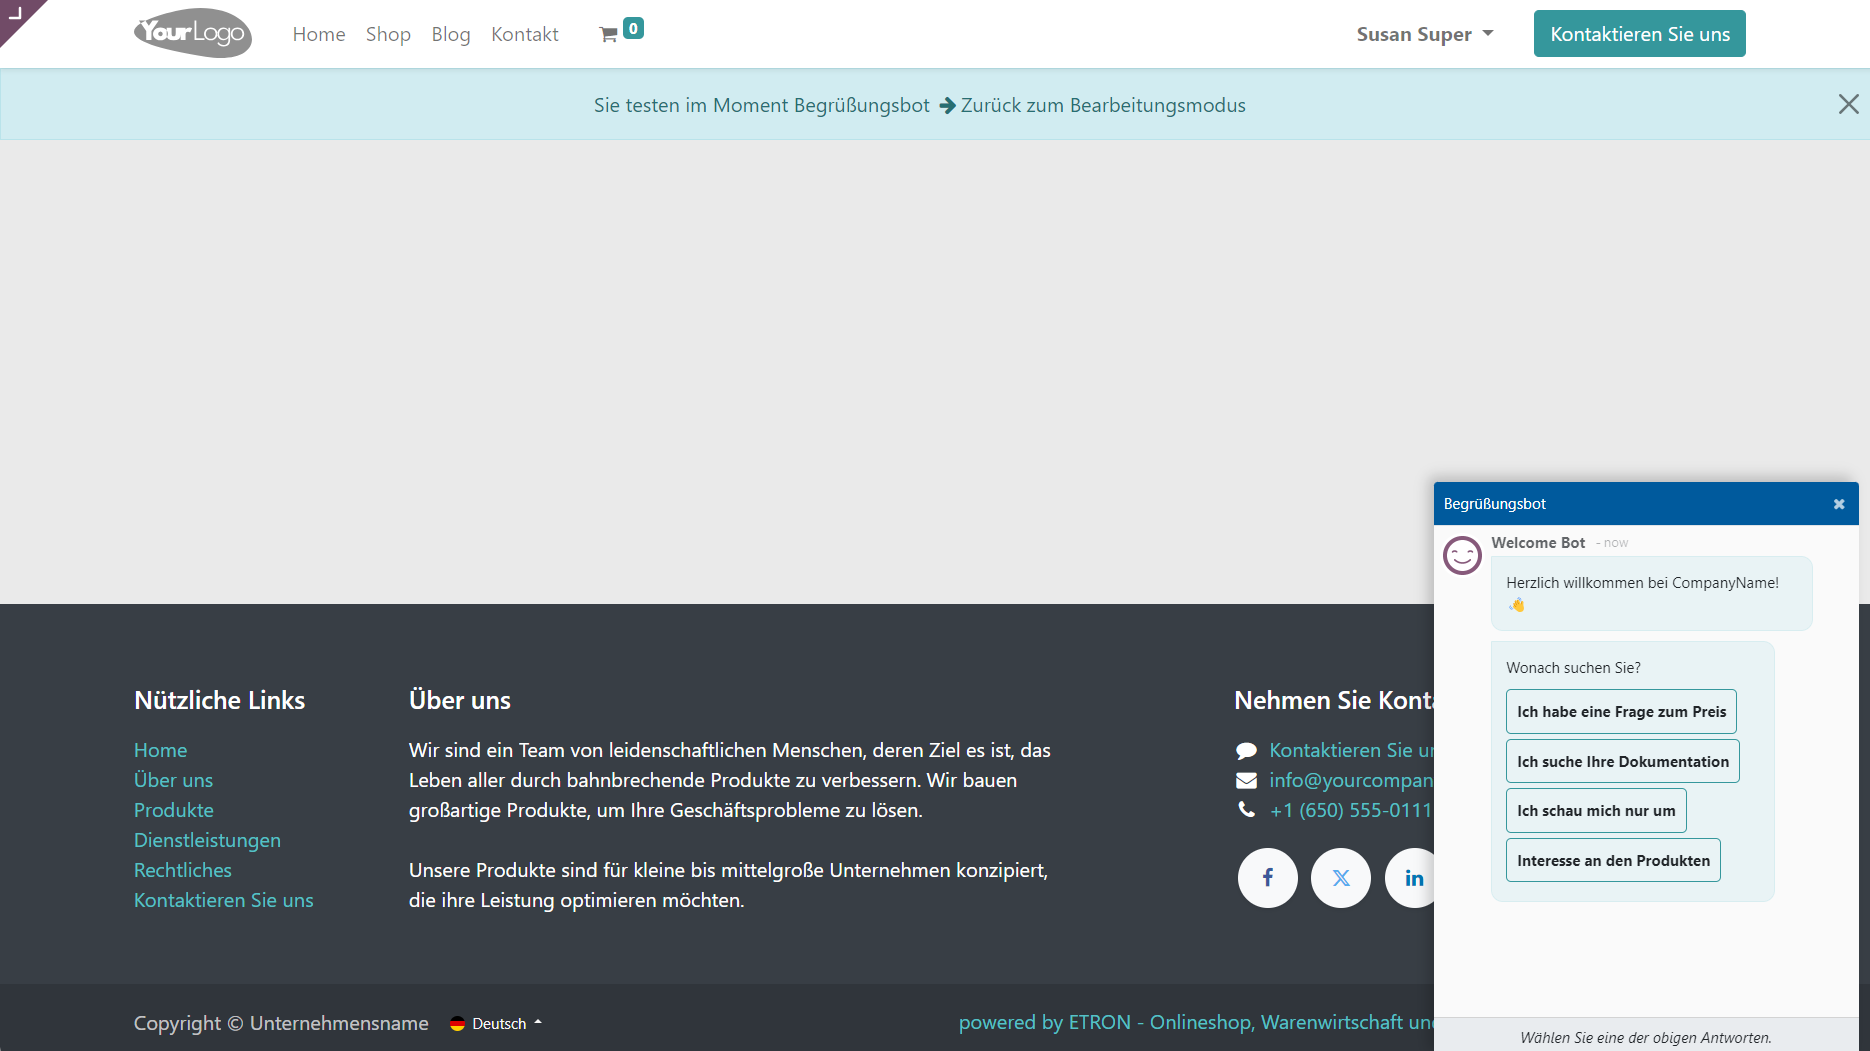The height and width of the screenshot is (1051, 1870).
Task: Click the Welcome Bot smiley avatar
Action: coord(1462,555)
